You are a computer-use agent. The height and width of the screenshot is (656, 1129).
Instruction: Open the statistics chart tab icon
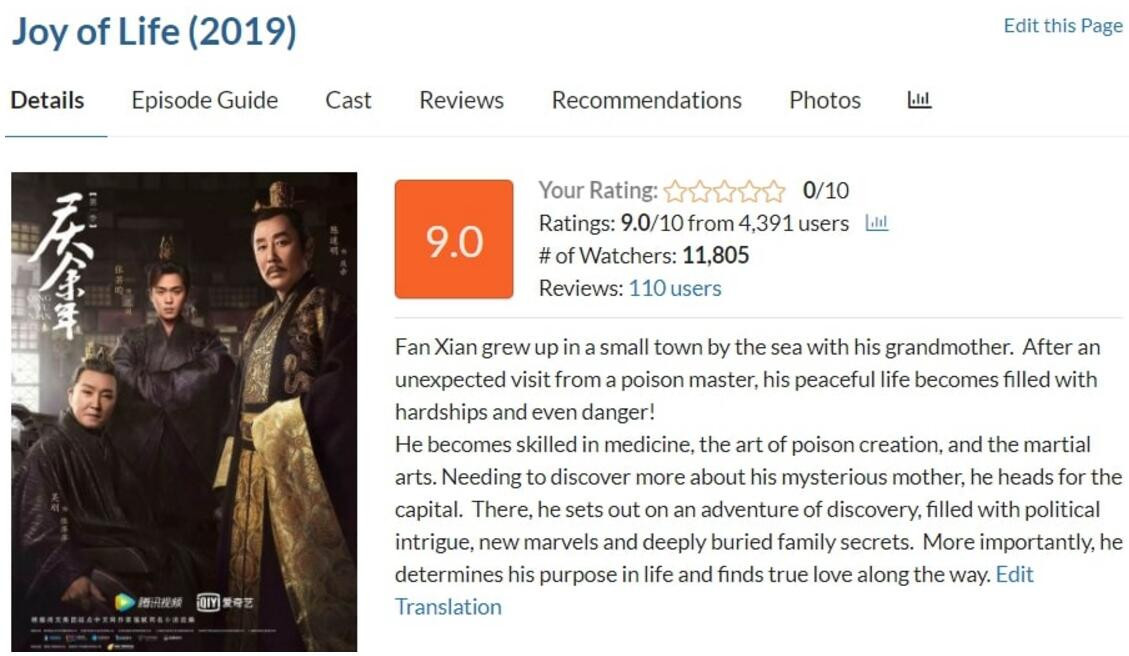pyautogui.click(x=919, y=100)
